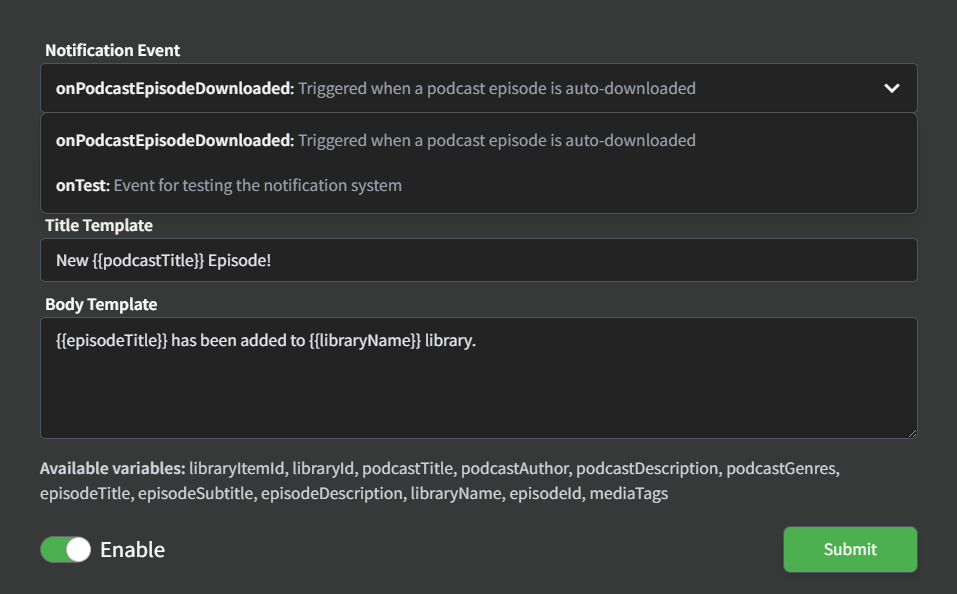Click the episodeSubtitle variable name
This screenshot has width=957, height=594.
point(195,493)
